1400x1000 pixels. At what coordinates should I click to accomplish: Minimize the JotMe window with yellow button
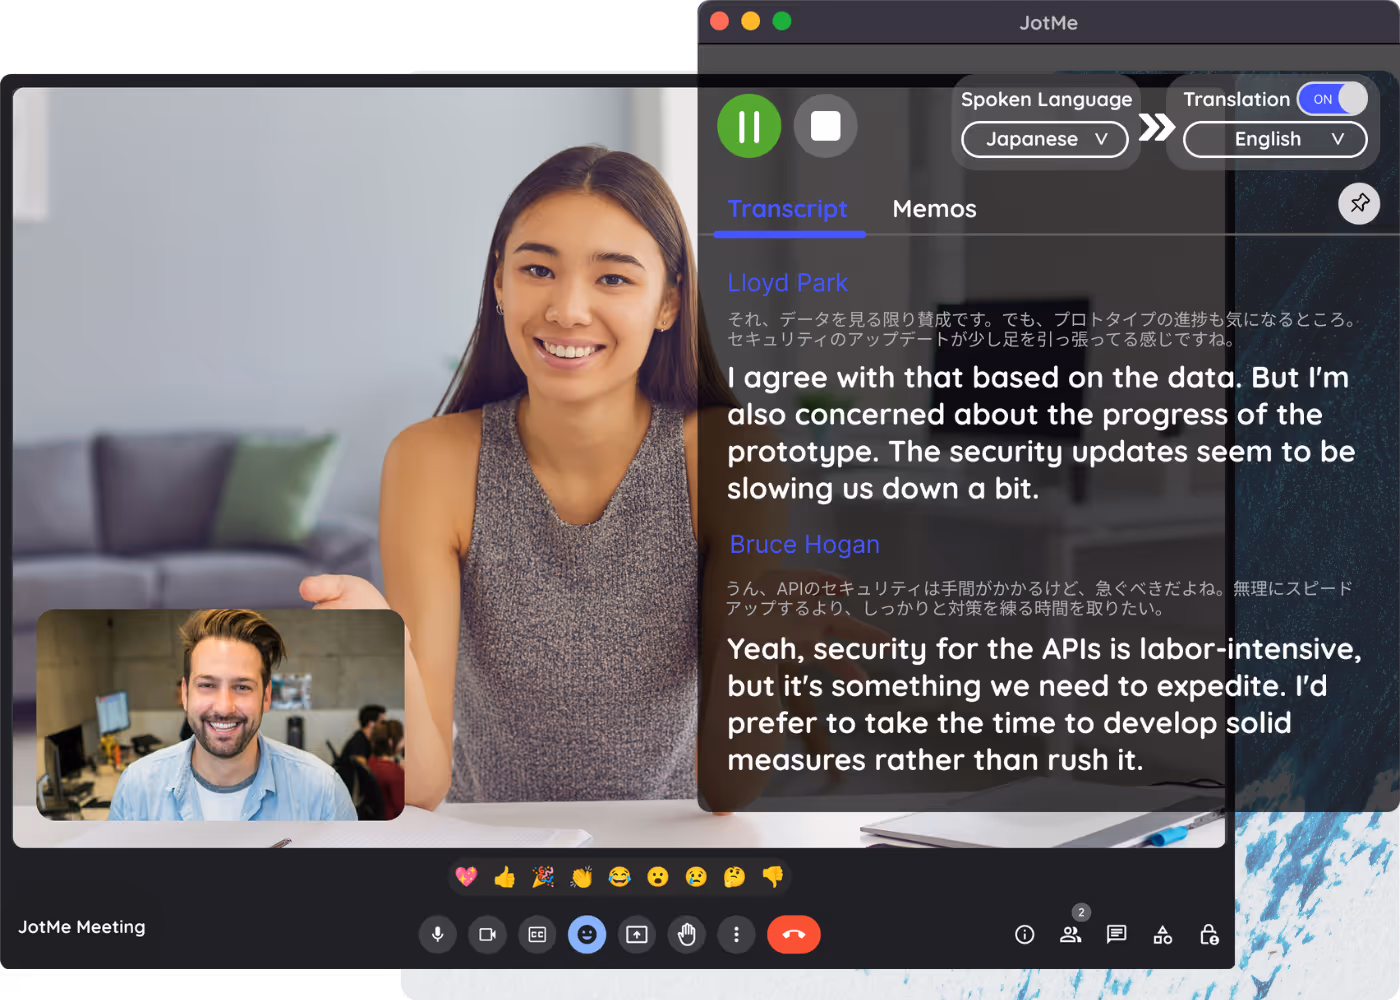click(x=751, y=21)
